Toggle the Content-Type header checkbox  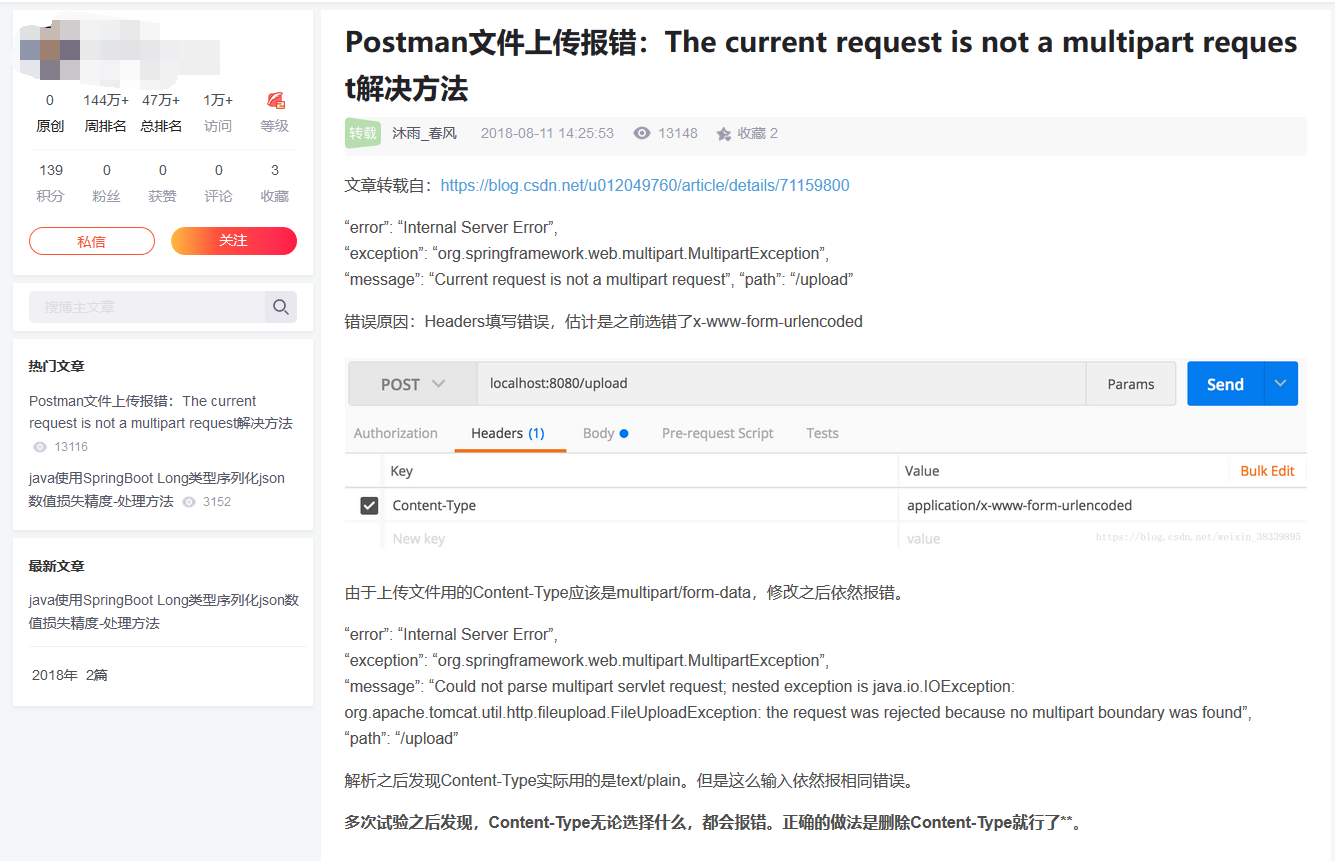[x=369, y=506]
